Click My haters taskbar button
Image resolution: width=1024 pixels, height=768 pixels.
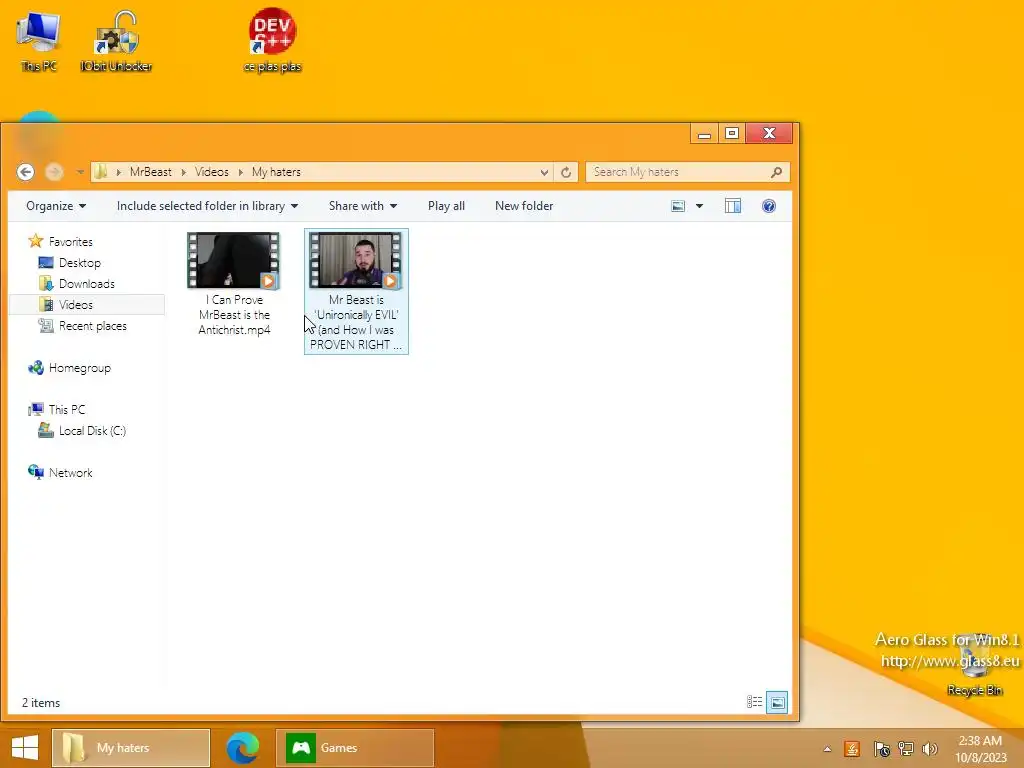(131, 748)
